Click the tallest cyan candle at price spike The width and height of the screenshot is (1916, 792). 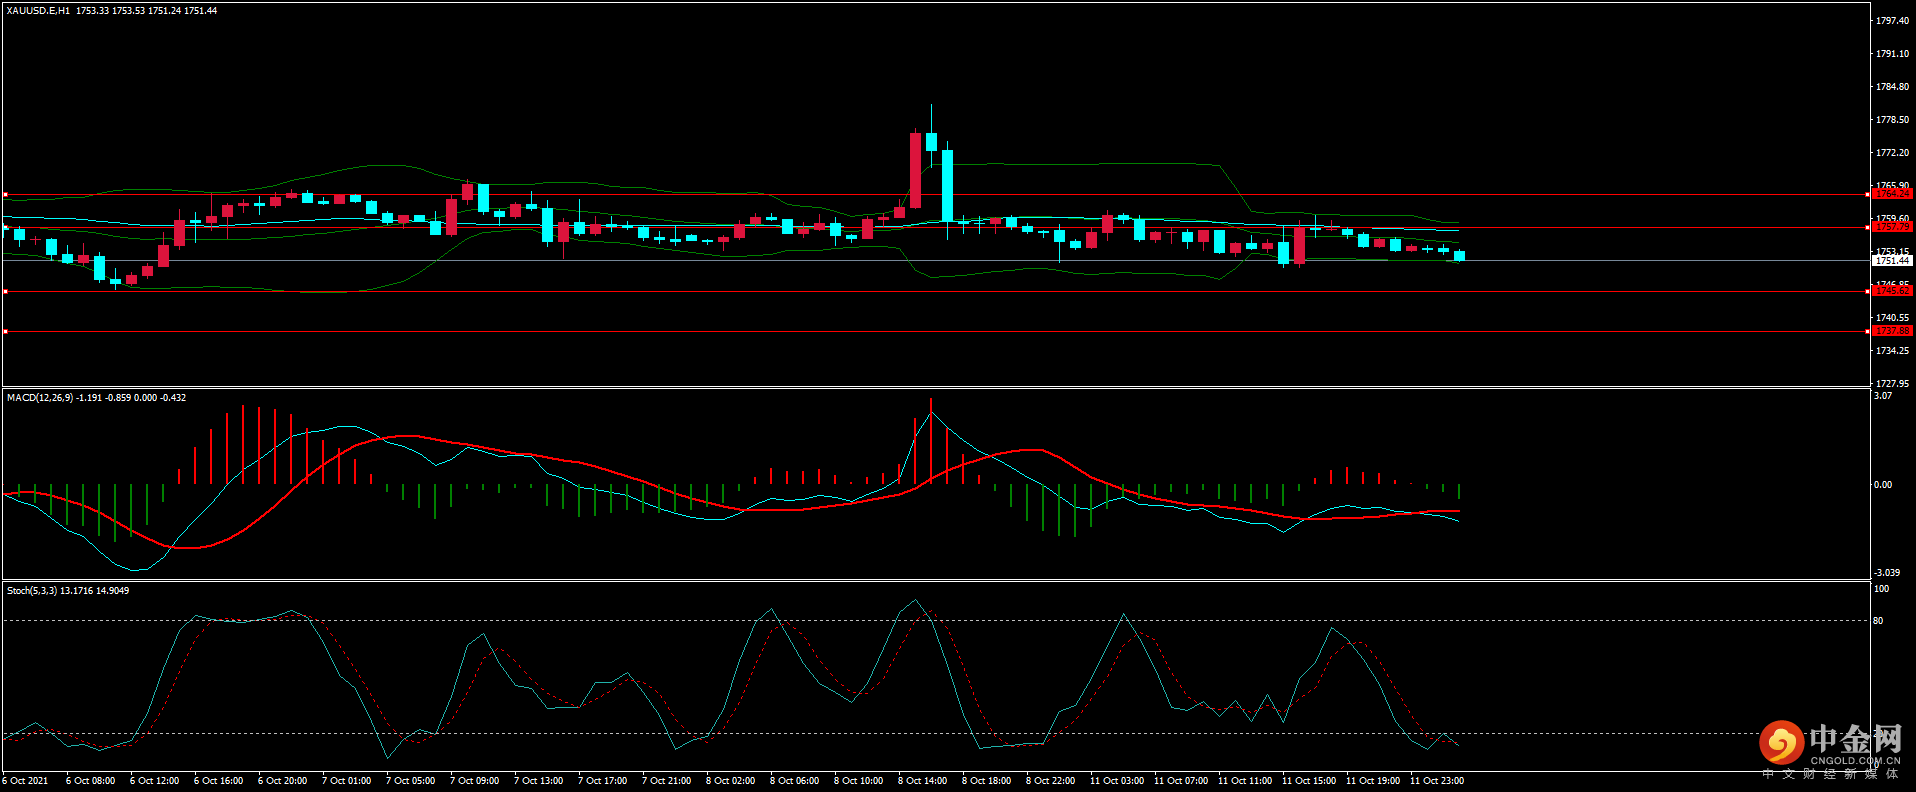[x=947, y=185]
